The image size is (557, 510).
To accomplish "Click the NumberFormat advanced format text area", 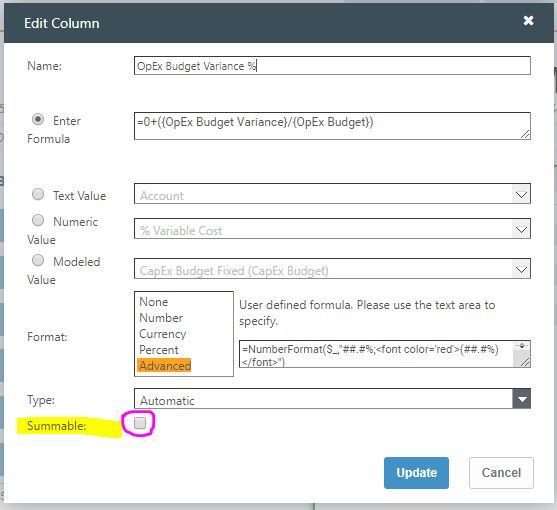I will click(x=385, y=354).
